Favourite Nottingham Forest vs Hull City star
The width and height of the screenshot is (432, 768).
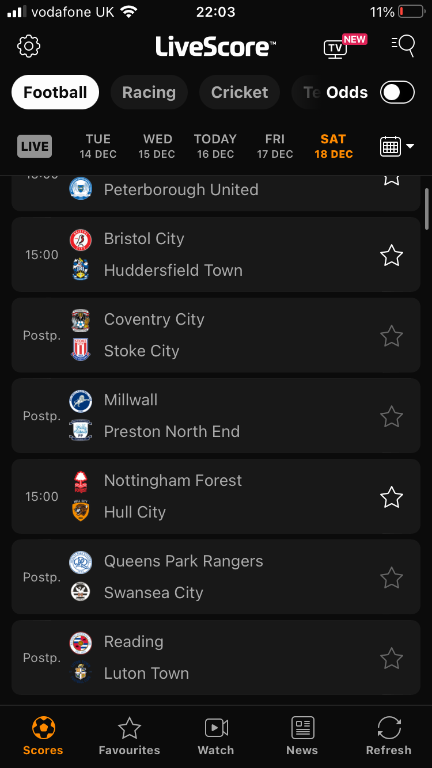pyautogui.click(x=391, y=497)
